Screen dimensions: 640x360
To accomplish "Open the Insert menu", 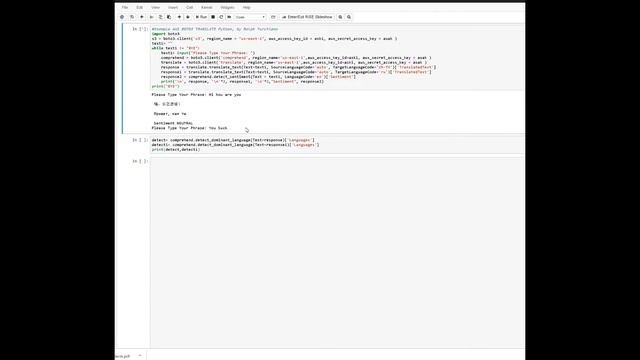I will [x=173, y=7].
